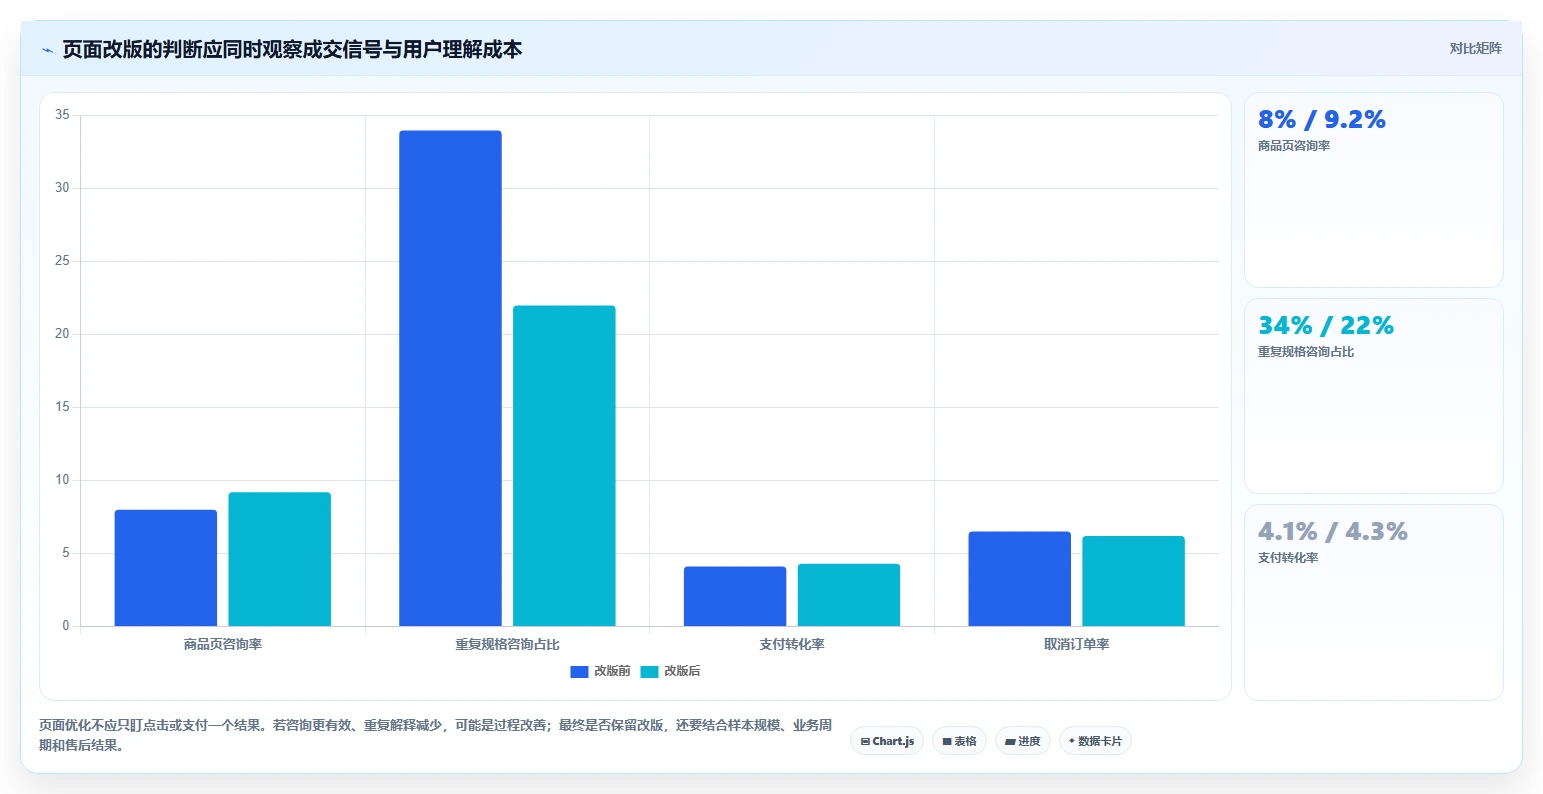Open the 数据卡片 chip

pyautogui.click(x=1095, y=741)
